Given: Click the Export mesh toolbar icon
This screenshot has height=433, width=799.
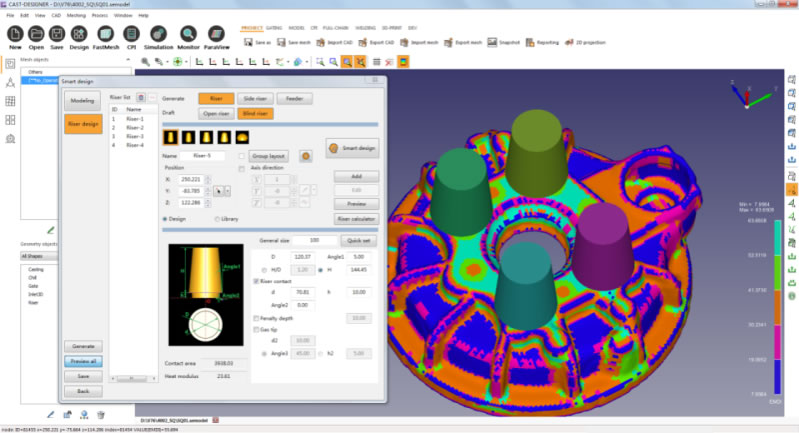Looking at the screenshot, I should (448, 42).
